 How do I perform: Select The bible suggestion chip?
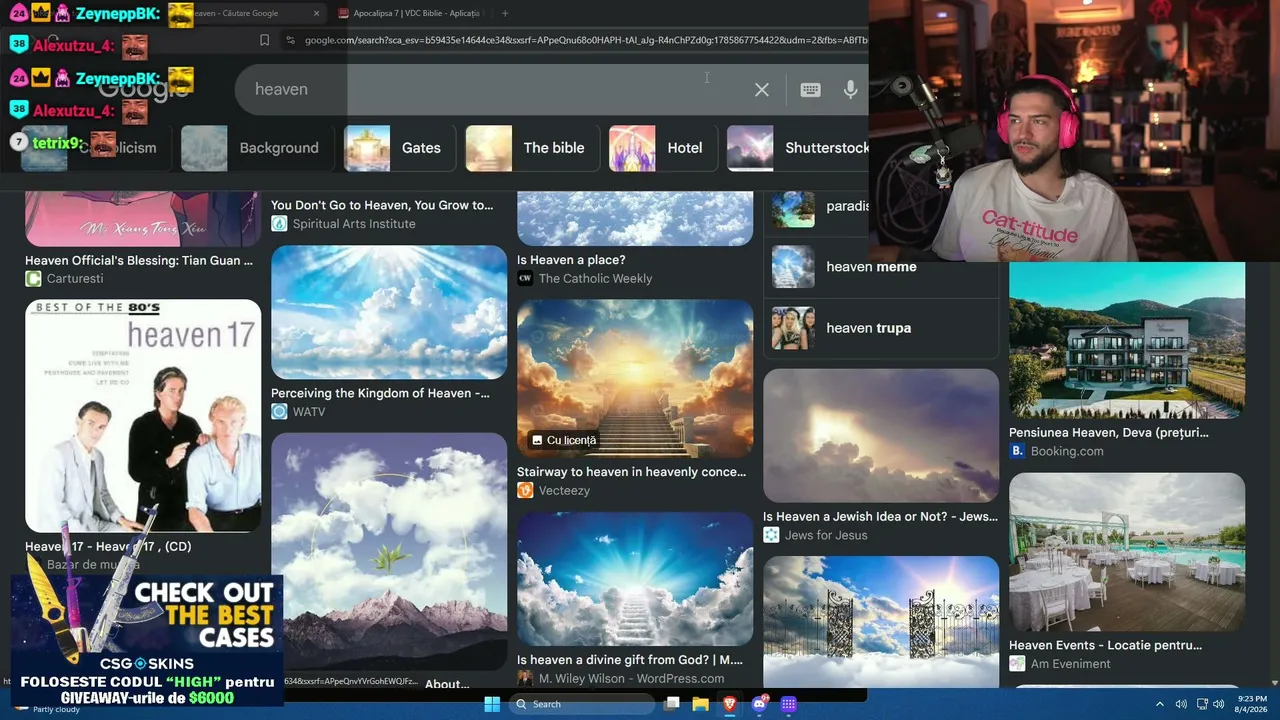click(531, 148)
